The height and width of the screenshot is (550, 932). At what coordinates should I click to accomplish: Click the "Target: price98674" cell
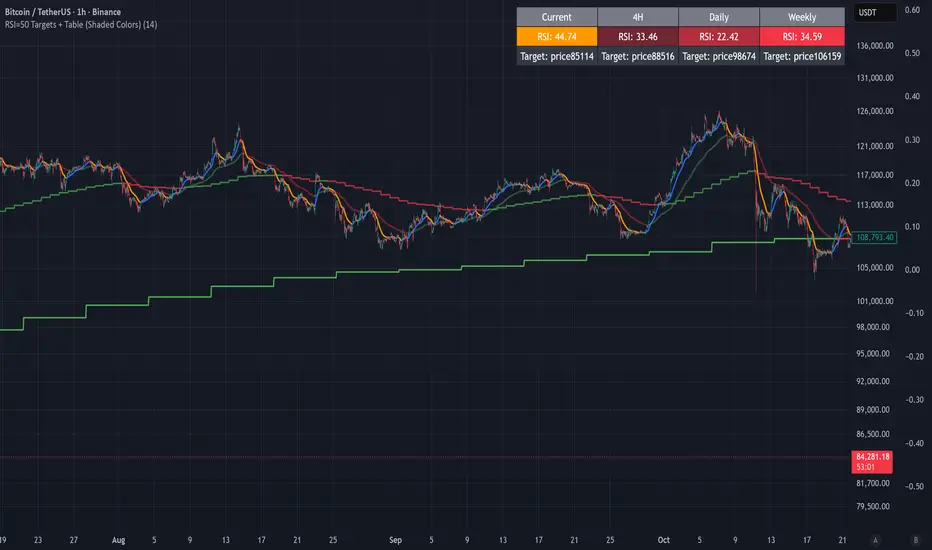pyautogui.click(x=718, y=57)
